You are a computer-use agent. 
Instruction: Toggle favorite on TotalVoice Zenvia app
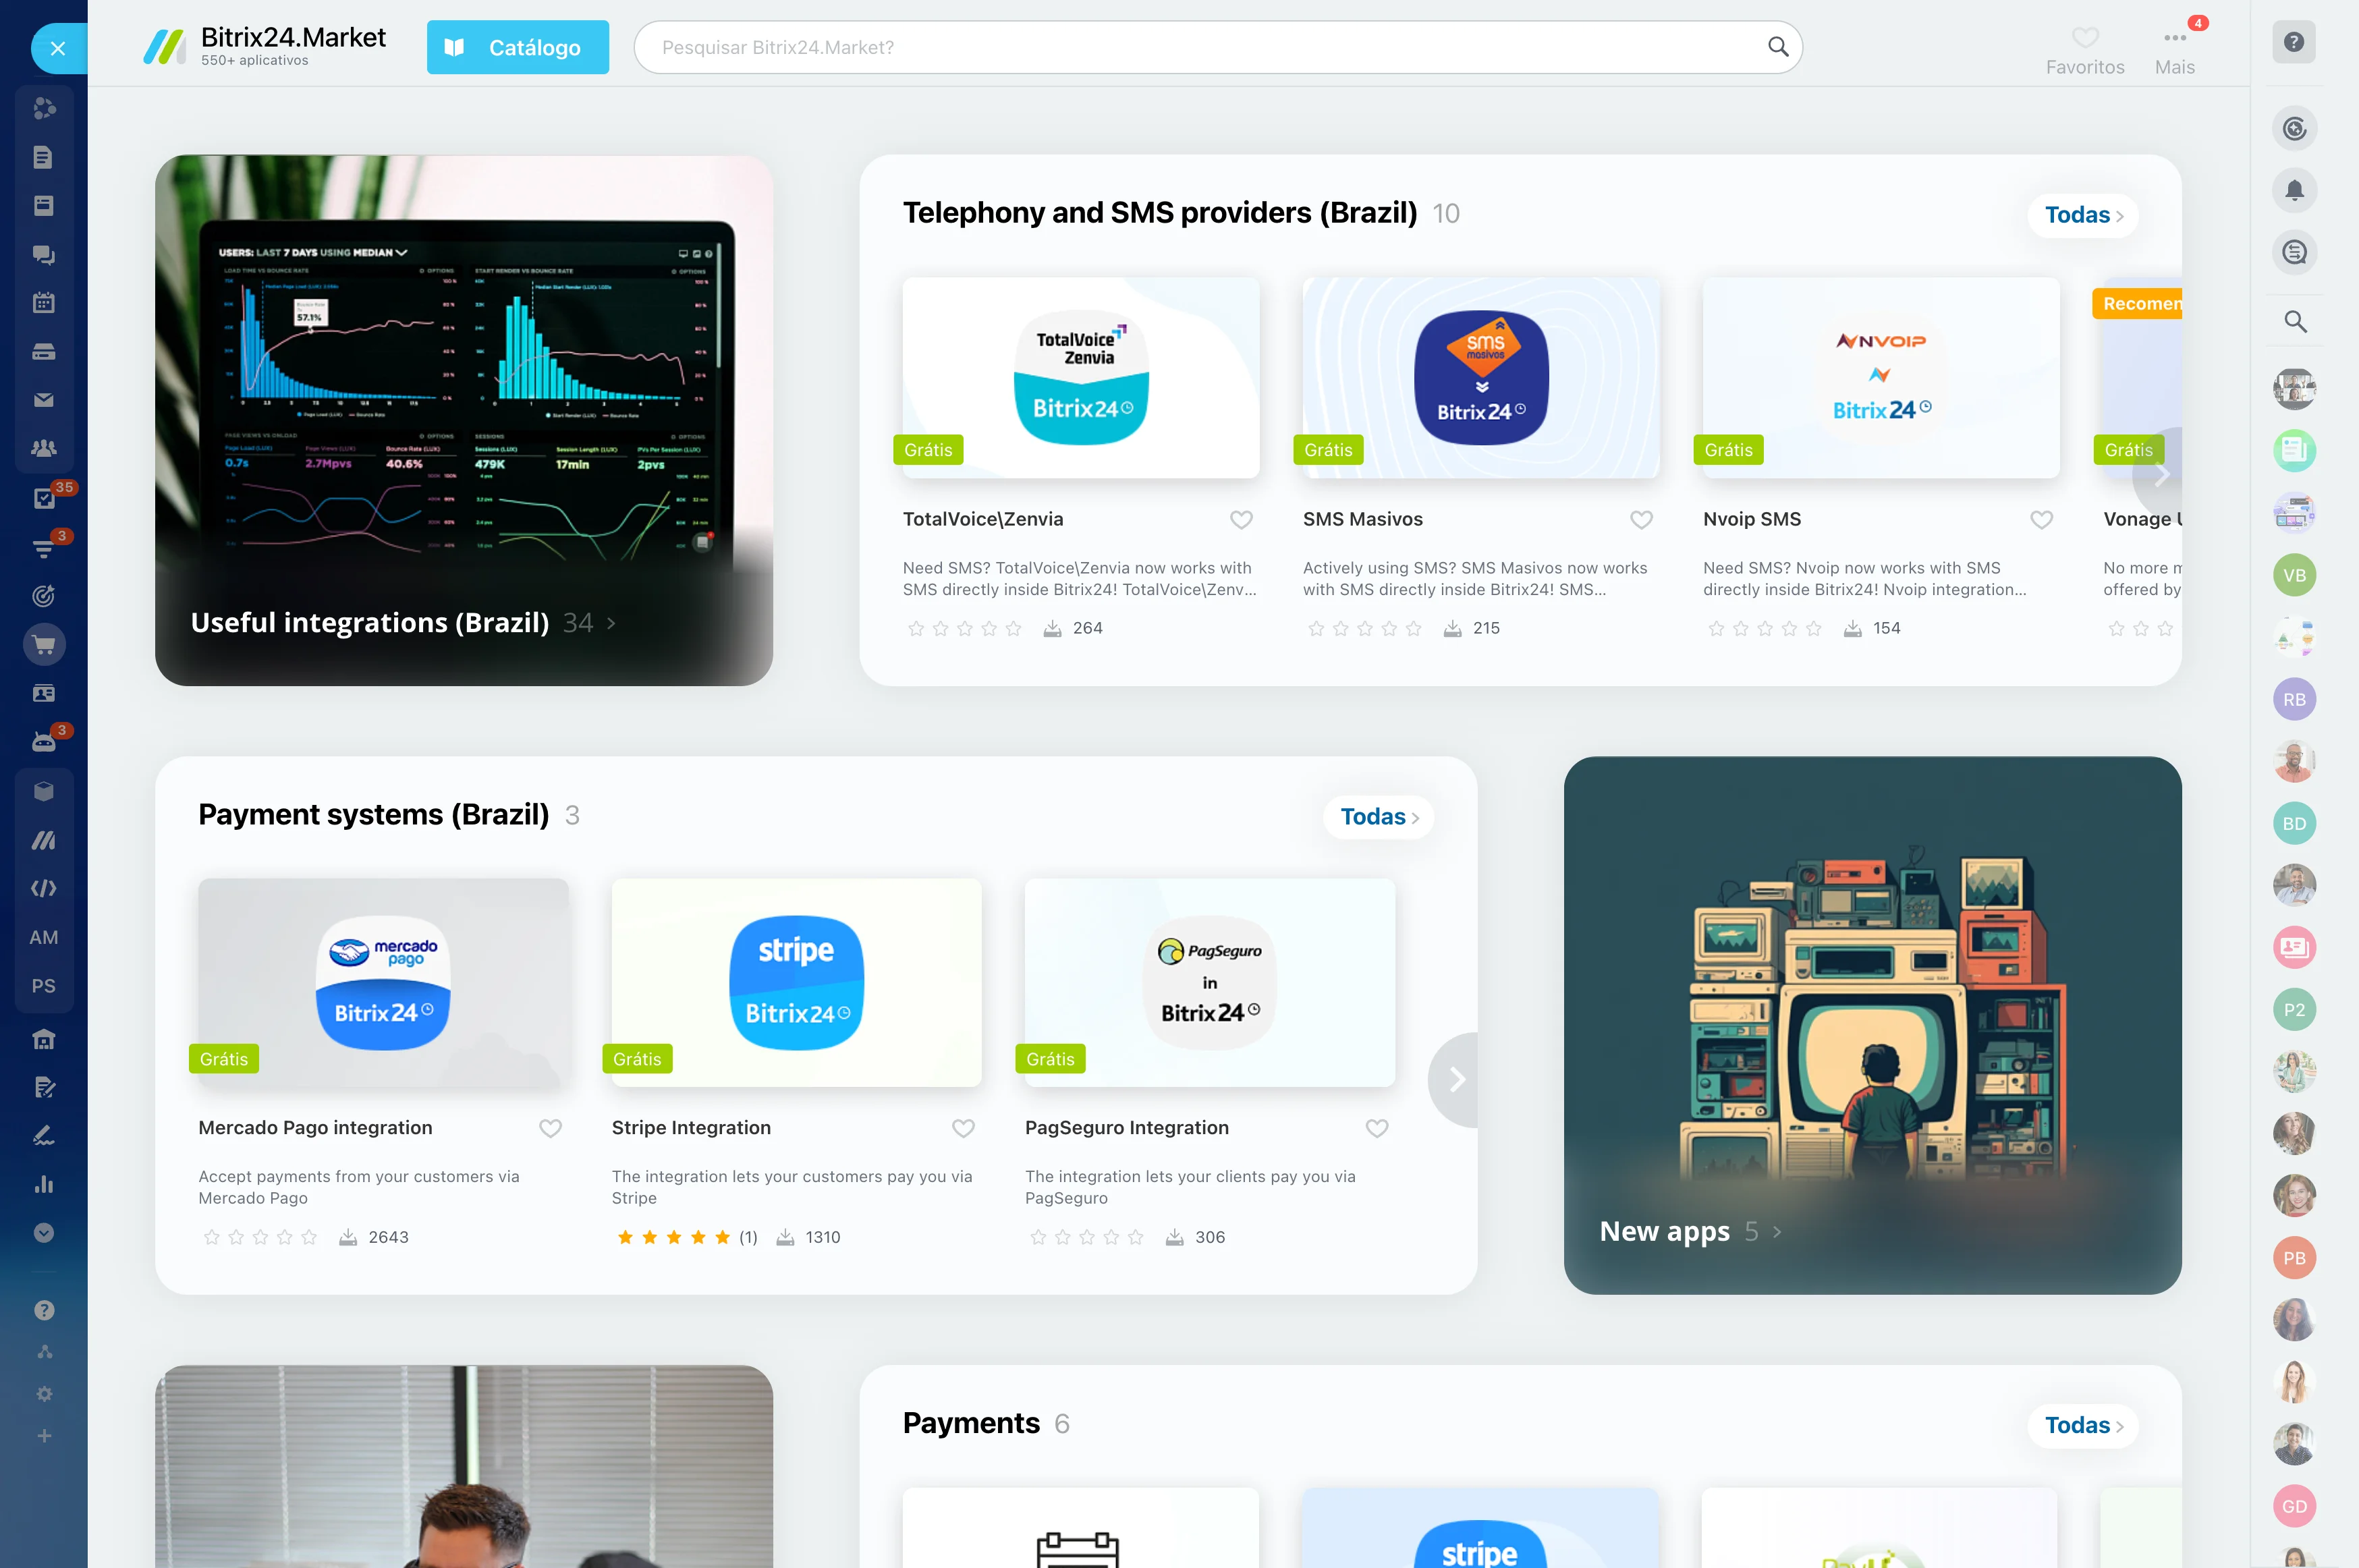point(1241,520)
